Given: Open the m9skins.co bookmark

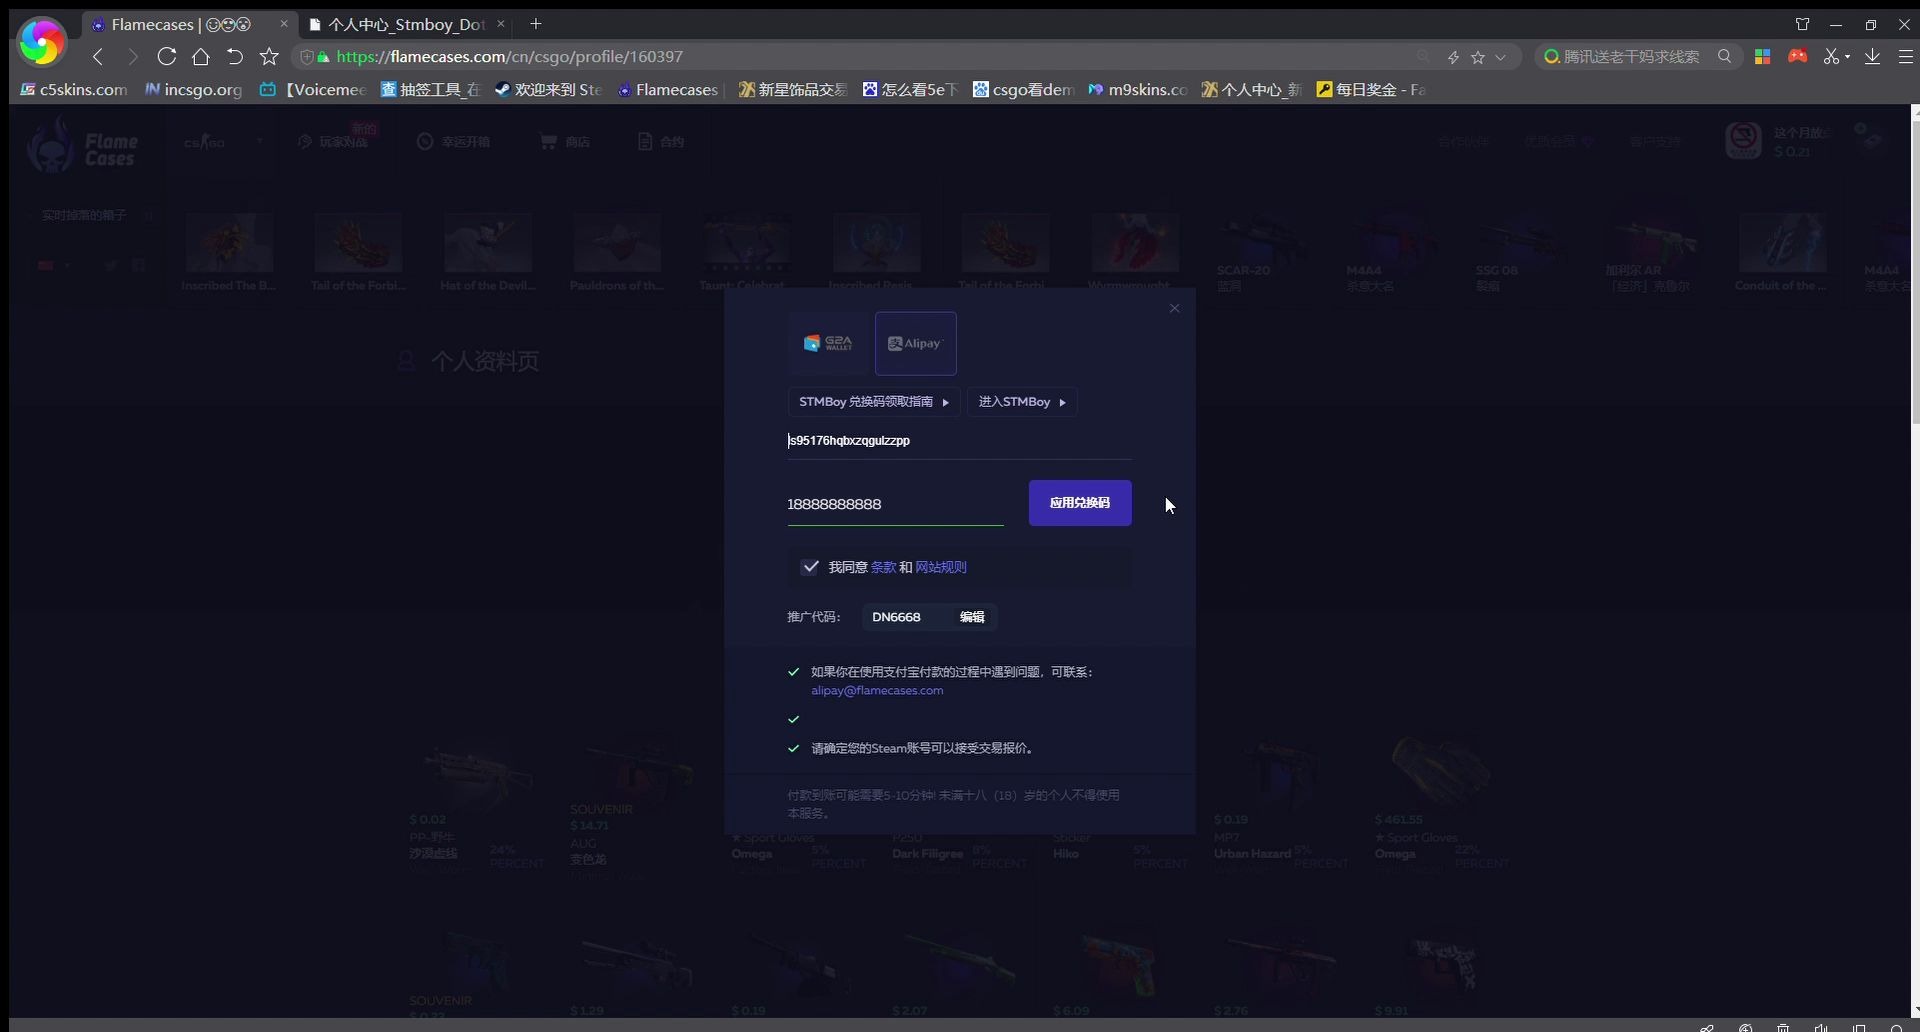Looking at the screenshot, I should pos(1138,90).
